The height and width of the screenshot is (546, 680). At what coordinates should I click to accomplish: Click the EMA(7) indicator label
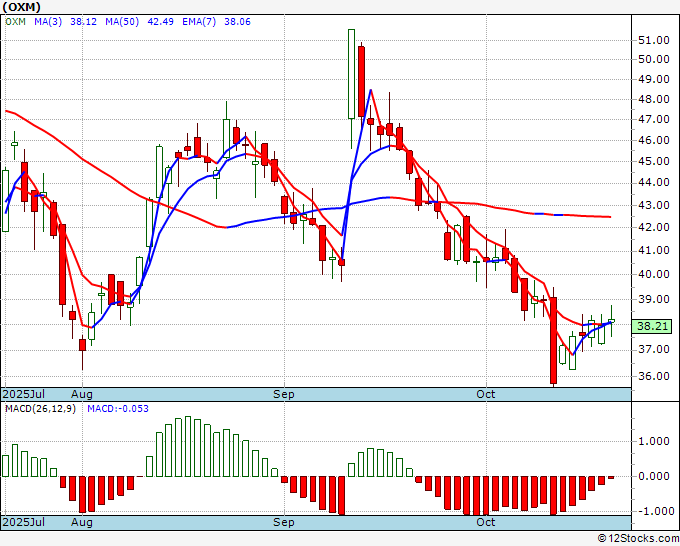(199, 22)
